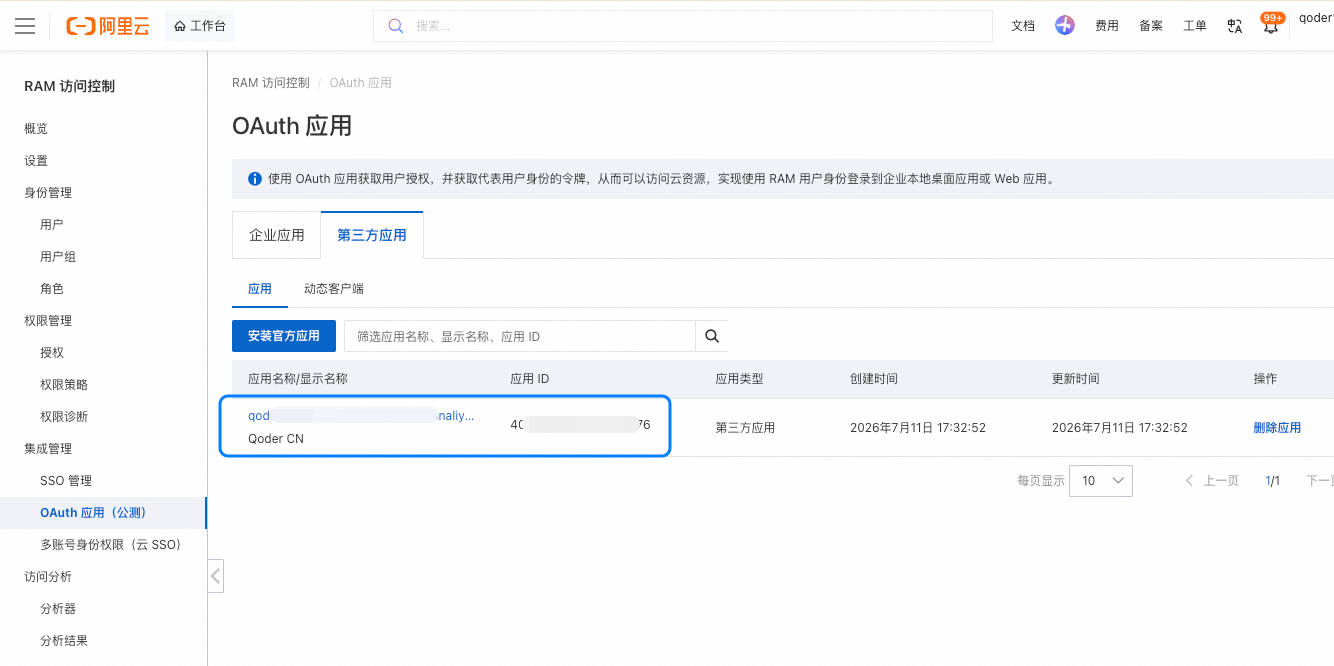Select the 动态客户端 sub-tab
The image size is (1334, 666).
(334, 289)
